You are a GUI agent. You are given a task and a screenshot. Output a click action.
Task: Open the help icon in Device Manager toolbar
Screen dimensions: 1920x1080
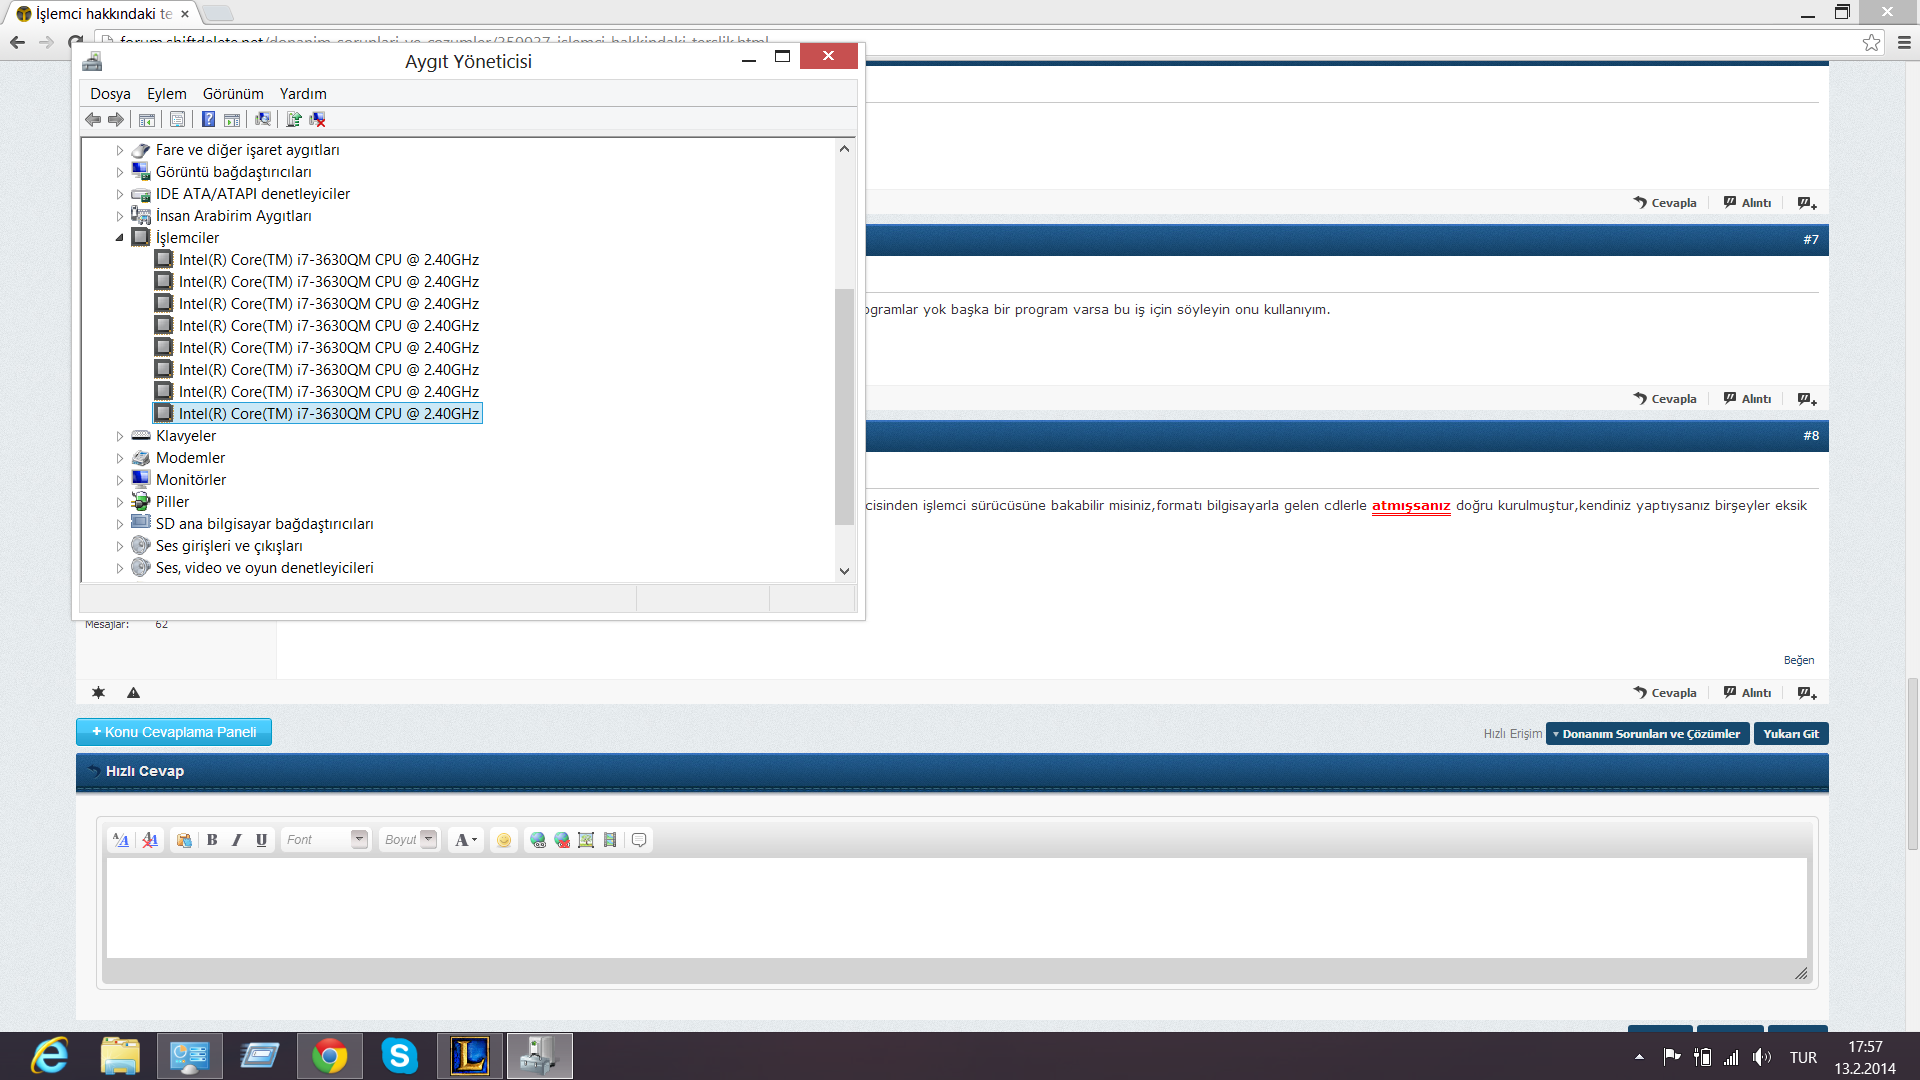[208, 120]
